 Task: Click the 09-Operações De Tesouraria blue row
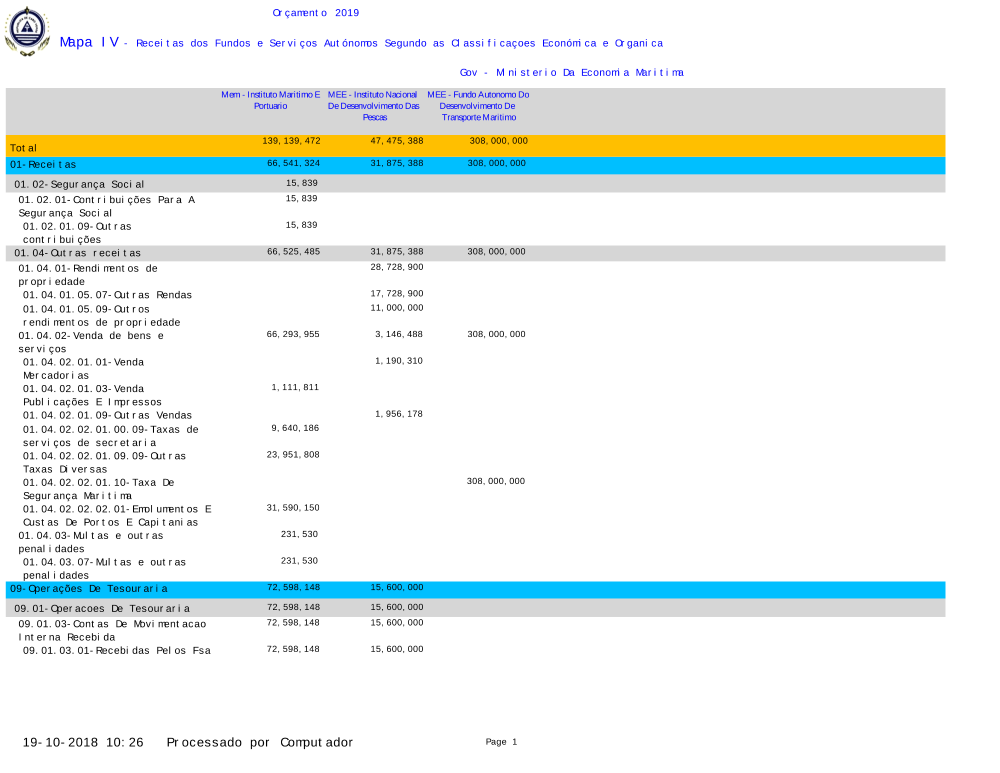(x=89, y=589)
